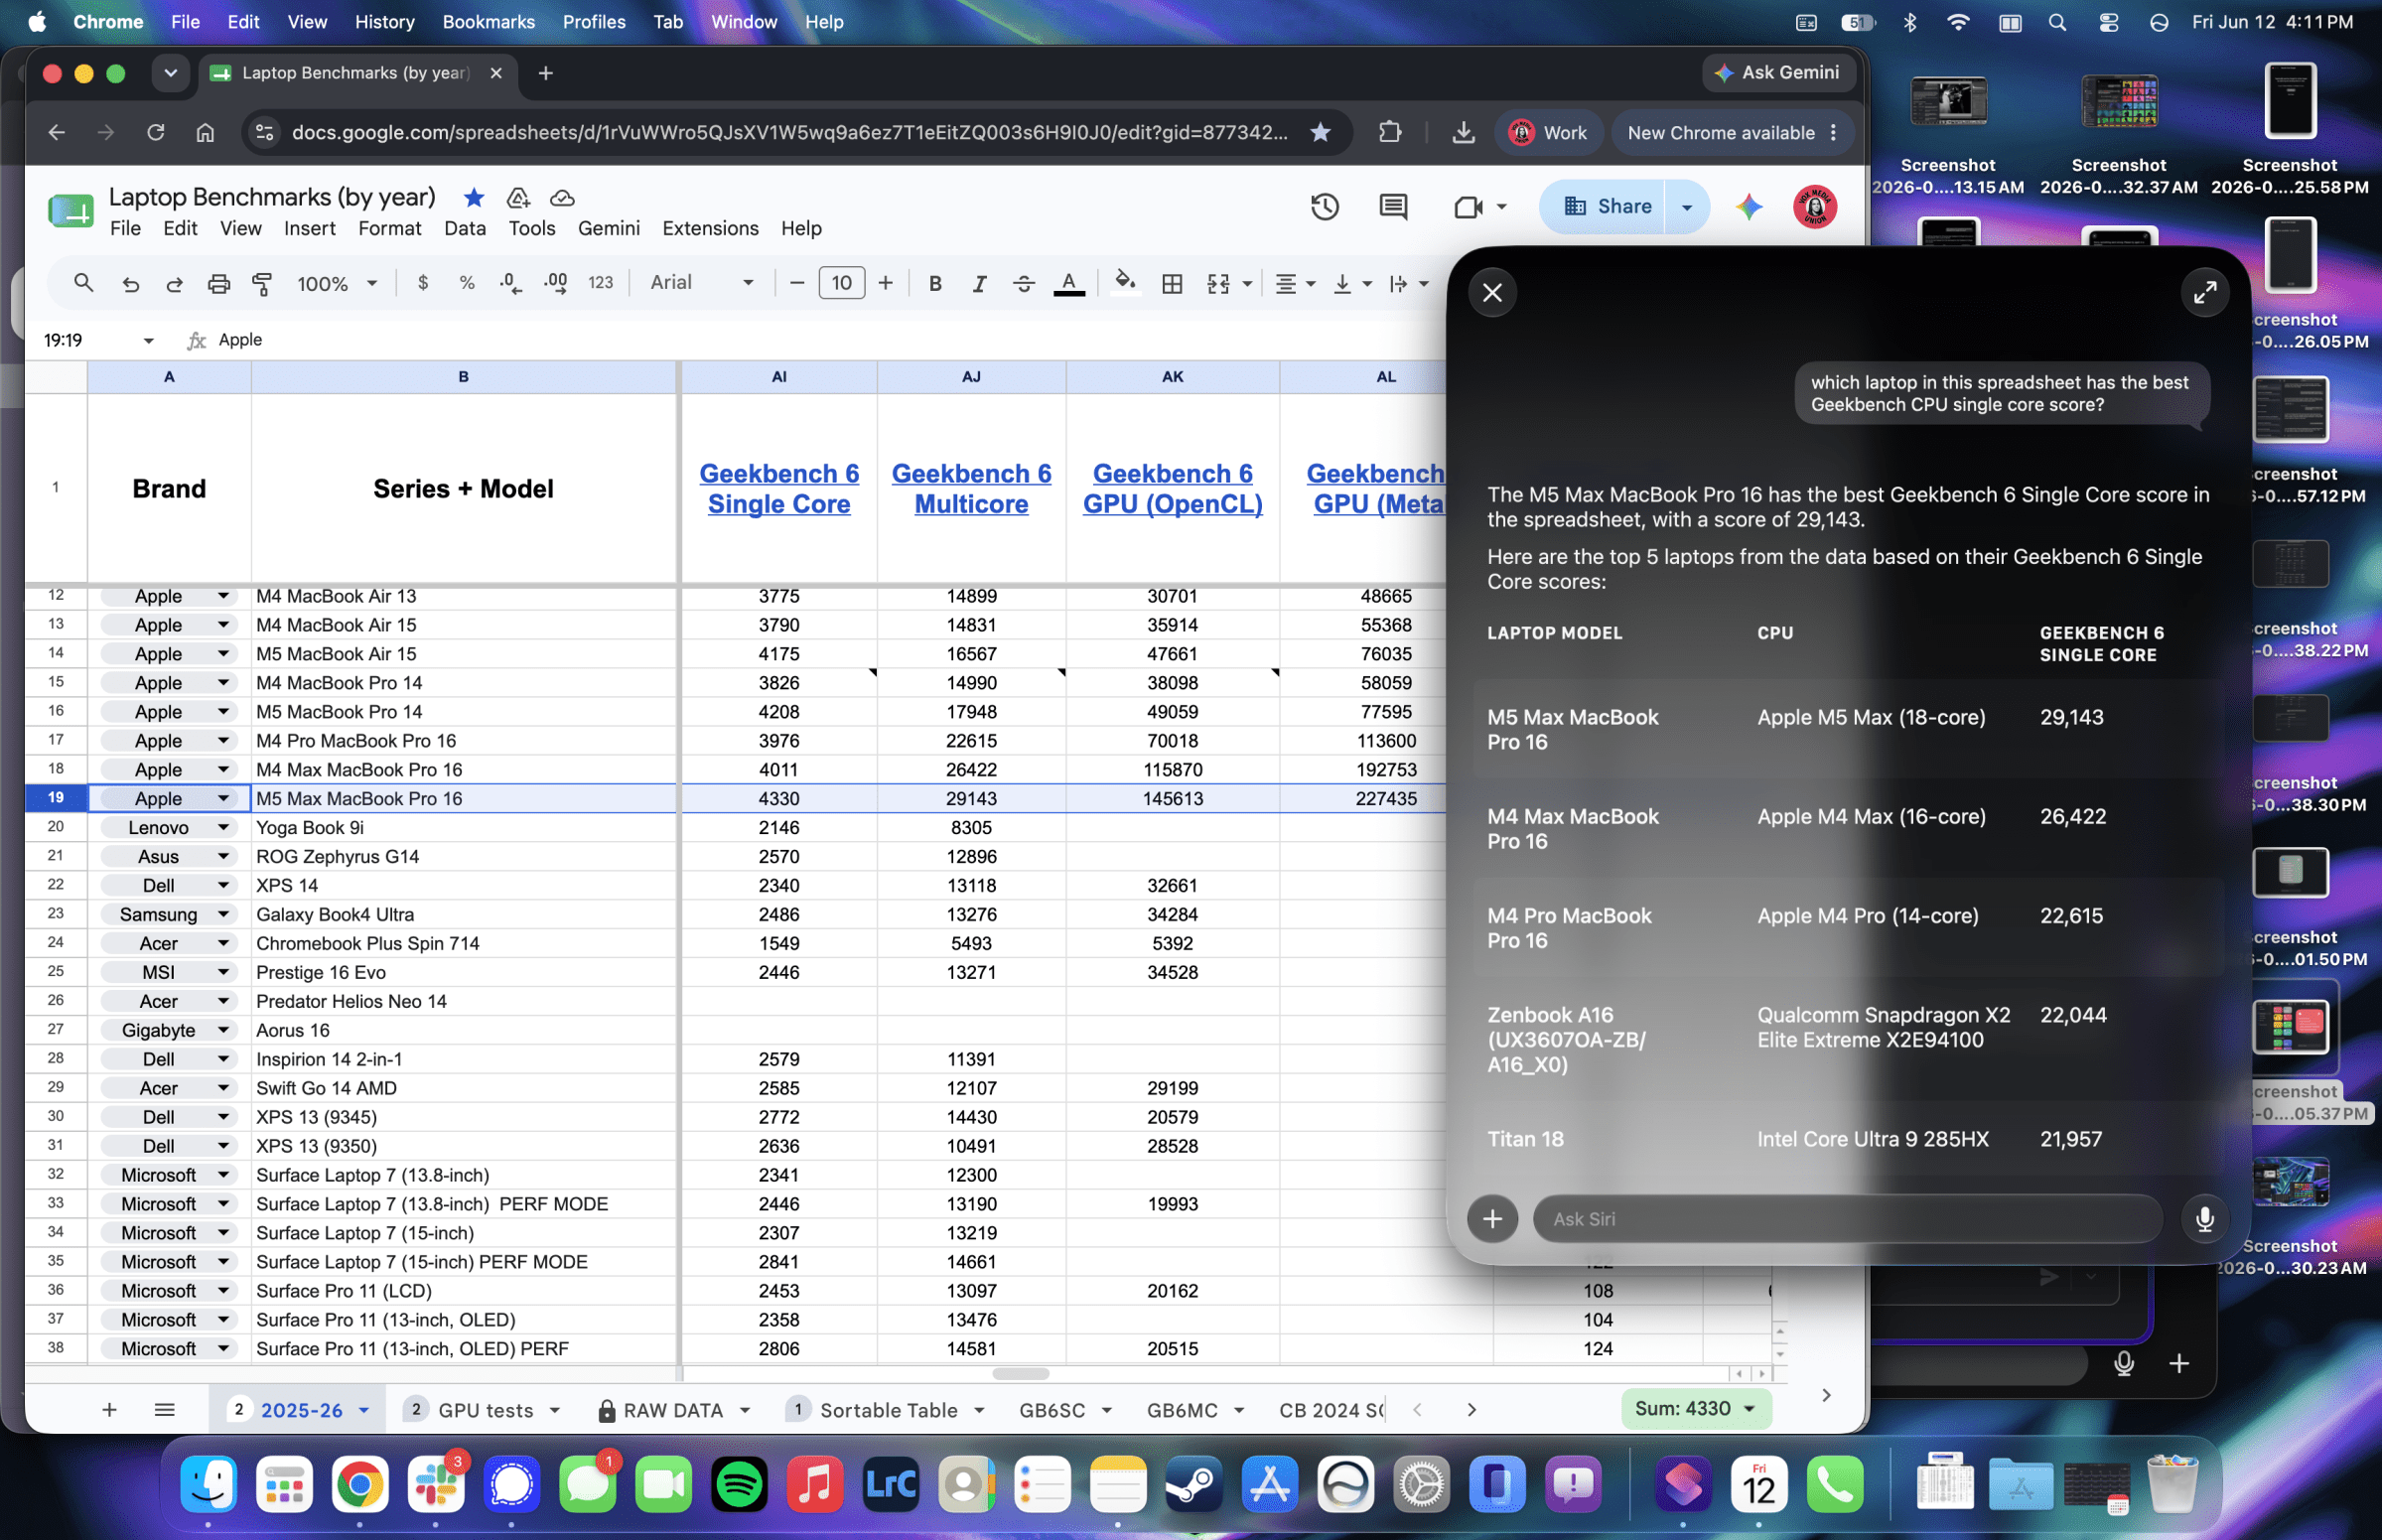This screenshot has width=2382, height=1540.
Task: Open the fill color bucket
Action: pos(1125,283)
